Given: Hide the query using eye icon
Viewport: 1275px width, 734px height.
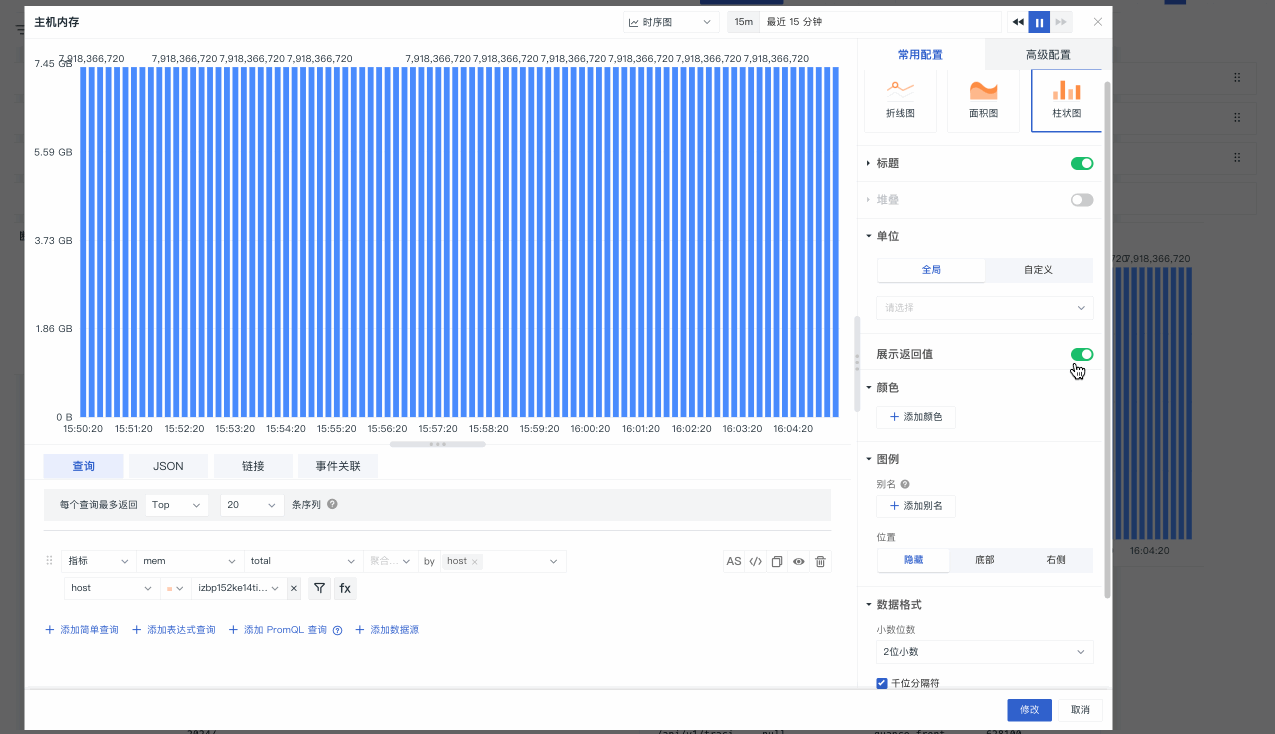Looking at the screenshot, I should coord(799,561).
